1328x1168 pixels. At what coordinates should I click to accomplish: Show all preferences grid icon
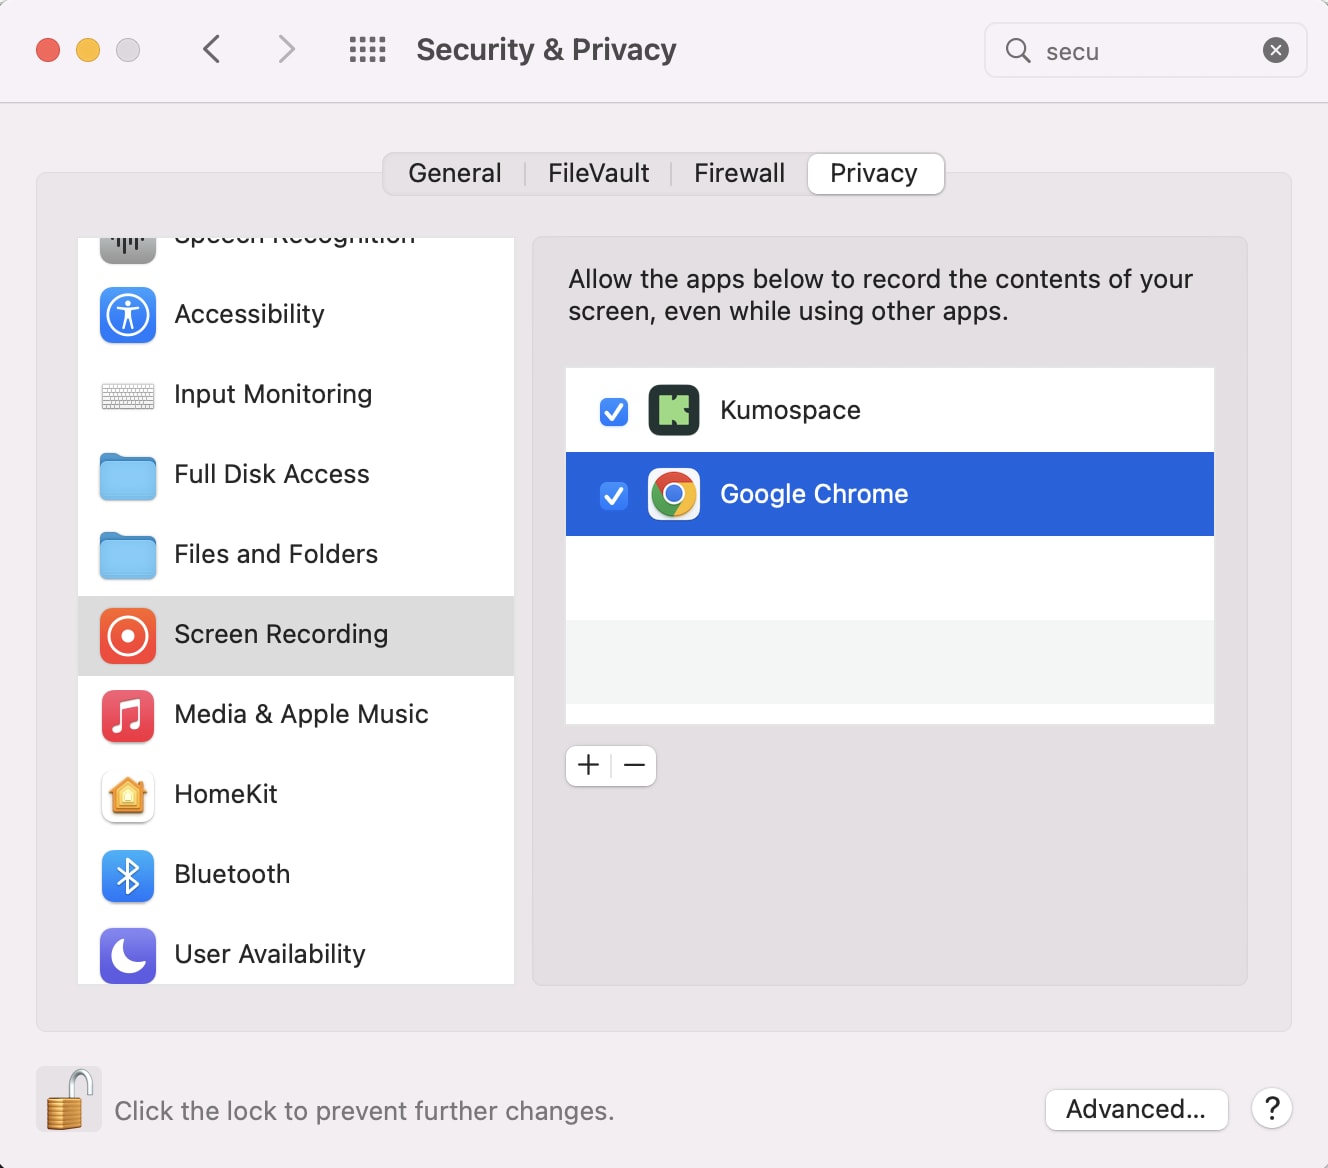click(367, 50)
